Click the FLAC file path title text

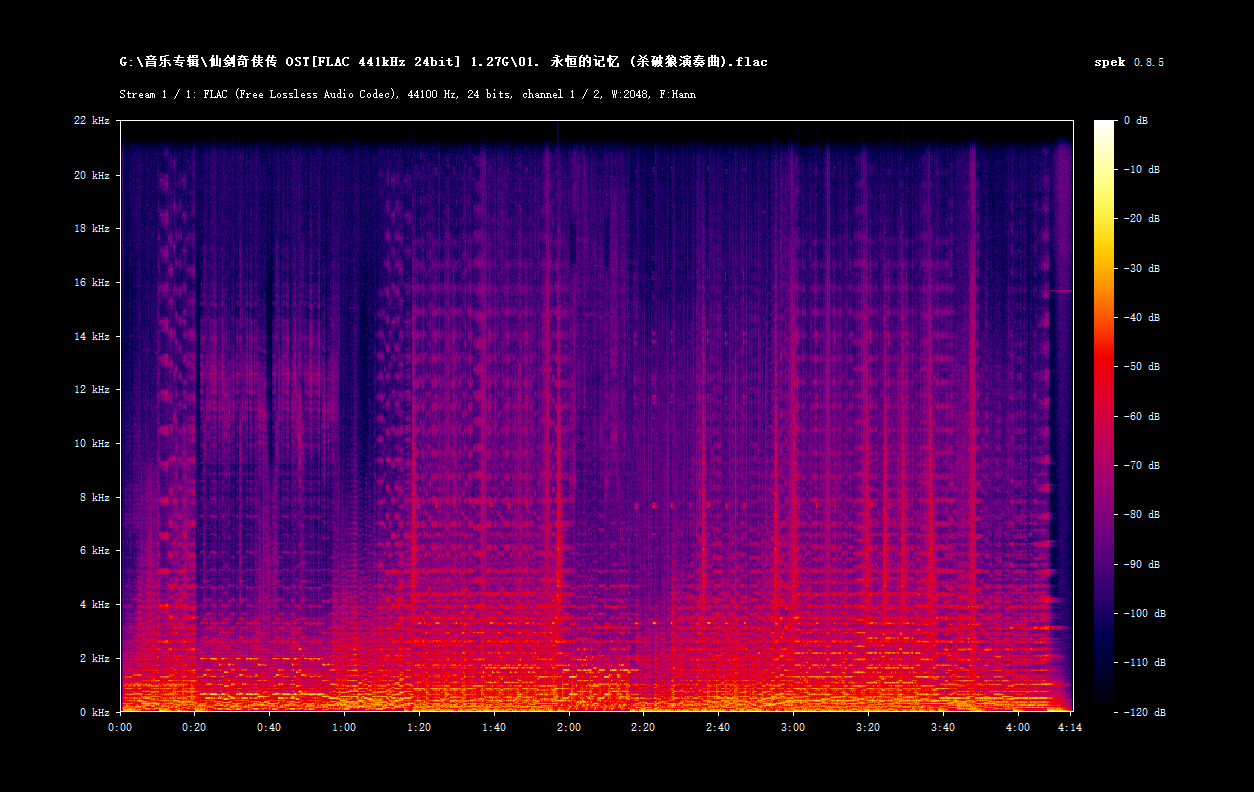443,62
